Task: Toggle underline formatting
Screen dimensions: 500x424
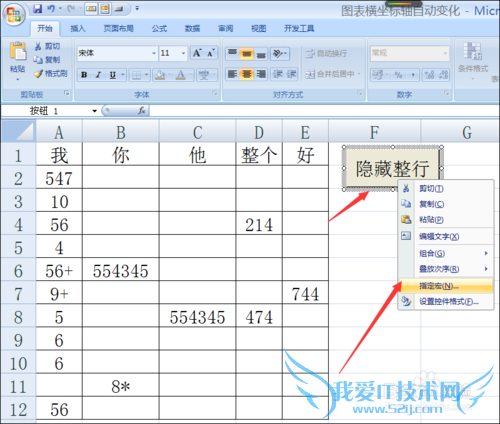Action: pos(113,75)
